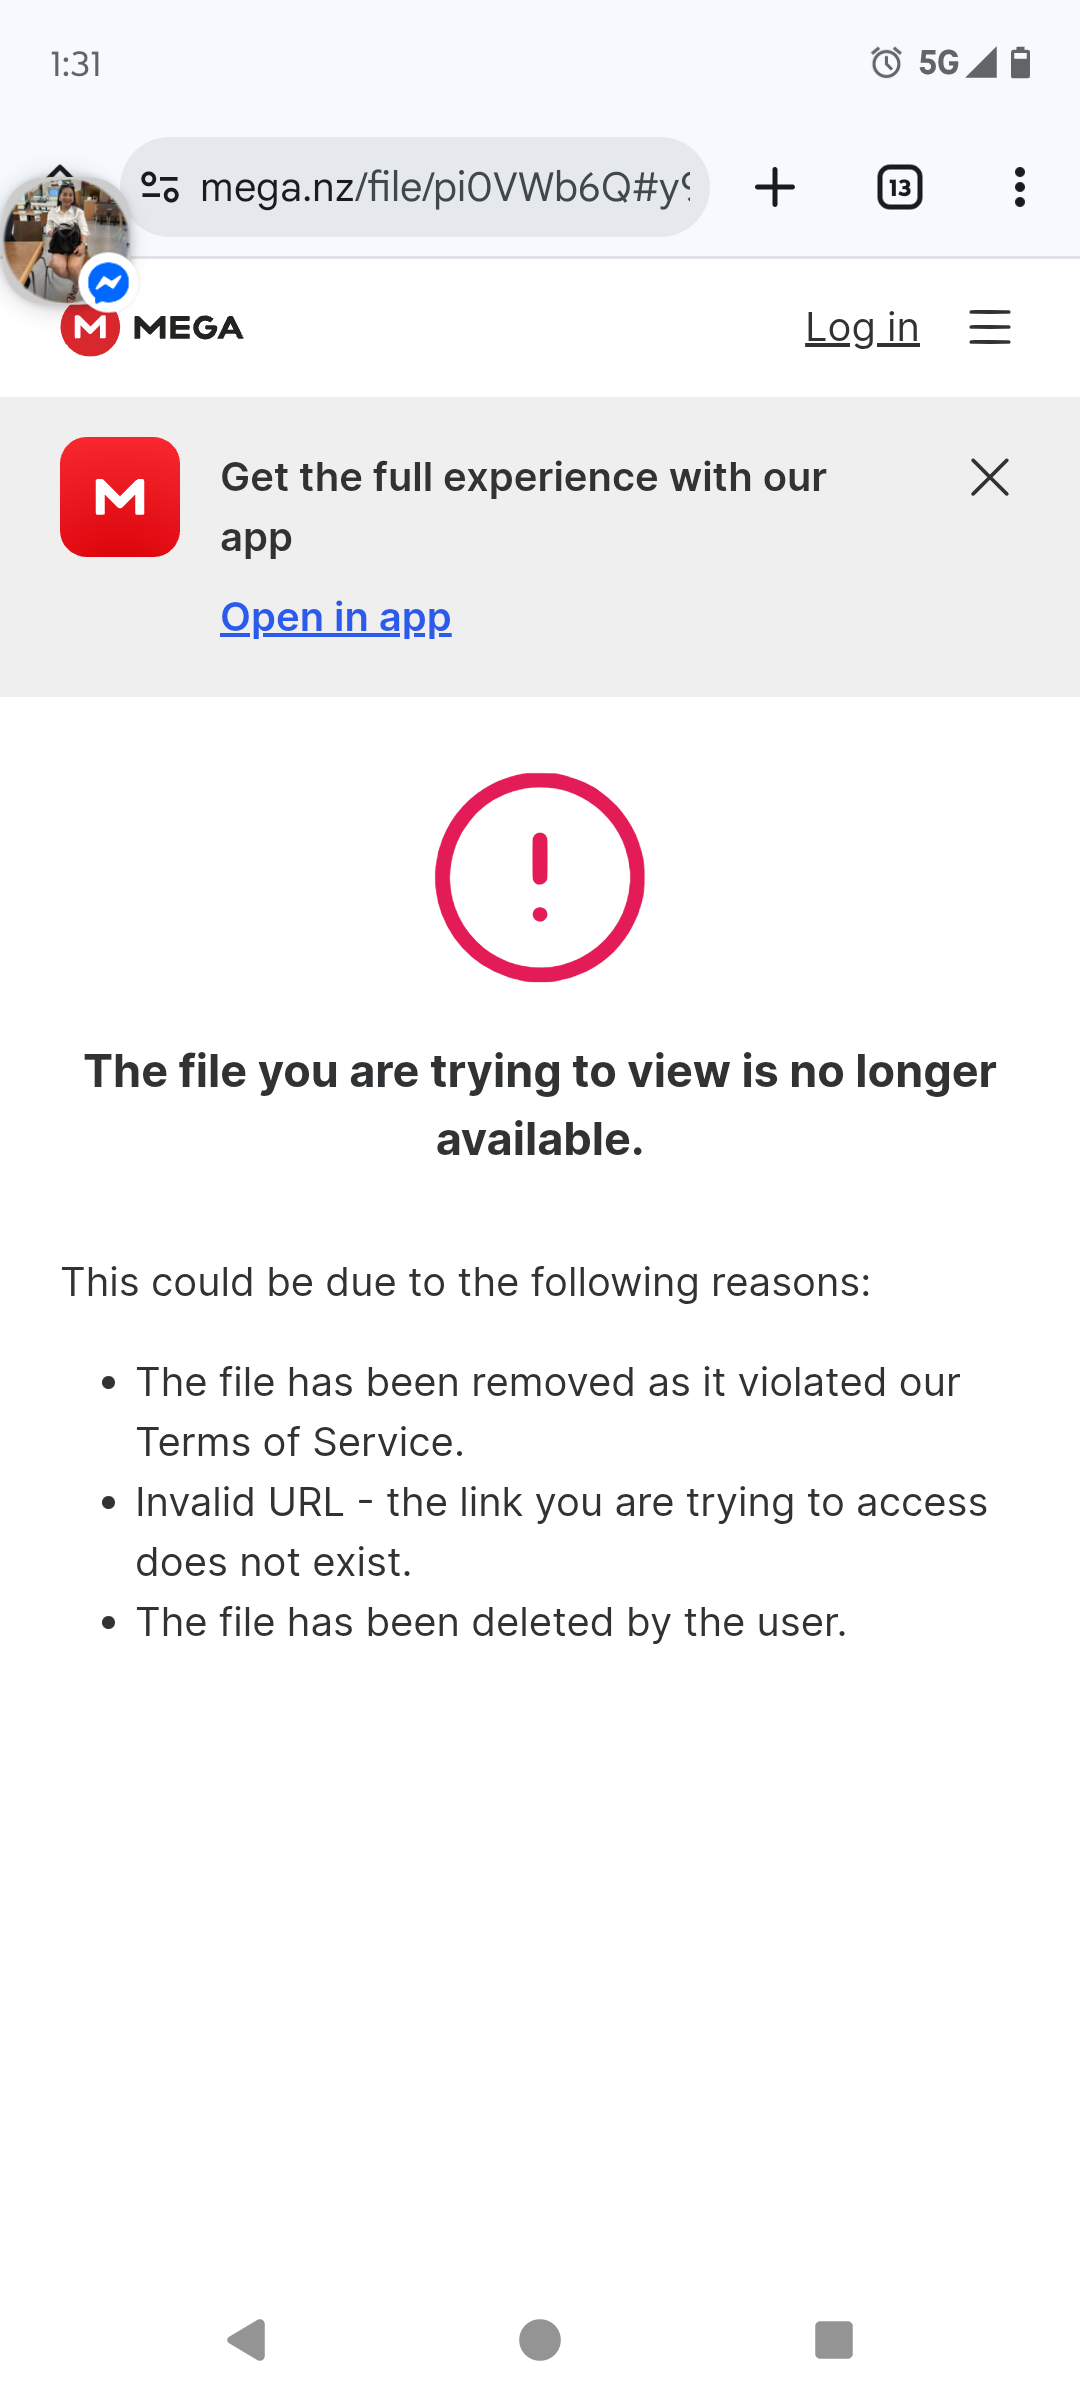Tap the alarm icon in status bar

coord(886,63)
